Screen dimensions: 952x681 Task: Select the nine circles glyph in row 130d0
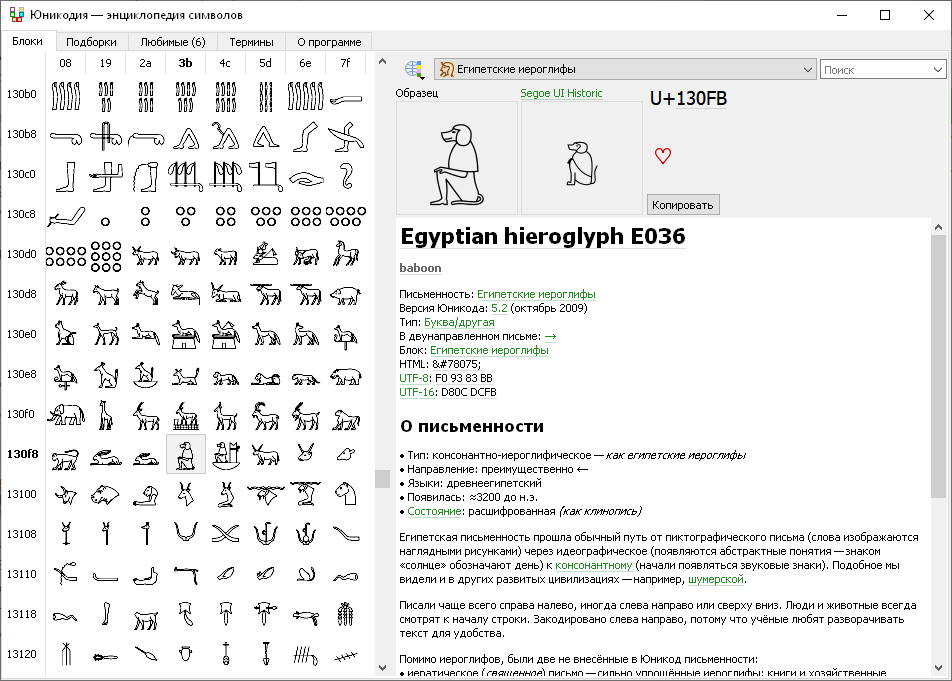coord(106,256)
